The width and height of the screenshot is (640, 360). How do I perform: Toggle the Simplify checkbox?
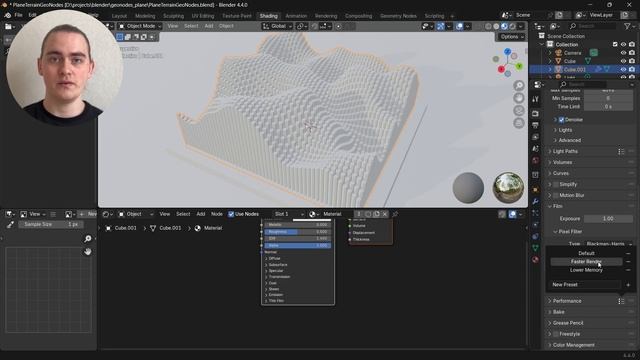[556, 184]
